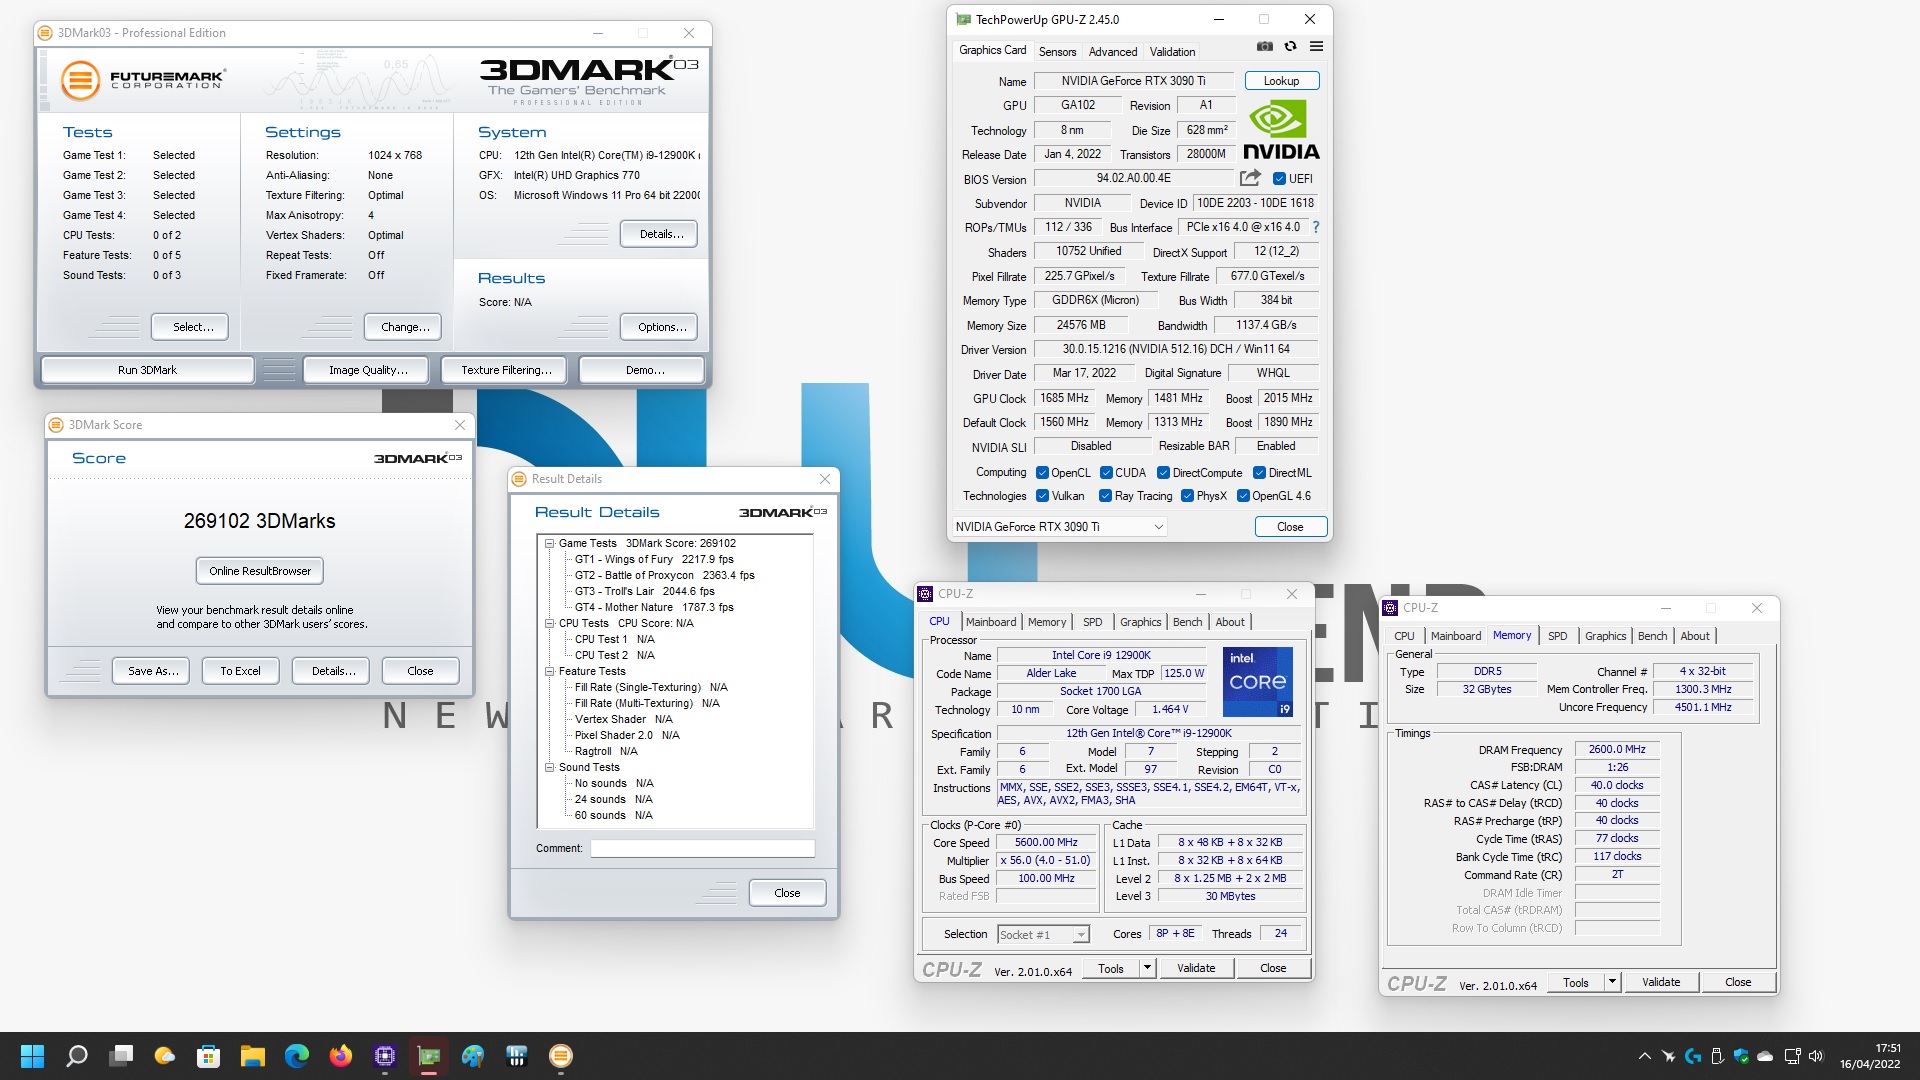Image resolution: width=1920 pixels, height=1080 pixels.
Task: Click 3DMark03 orange taskbar icon
Action: coord(561,1056)
